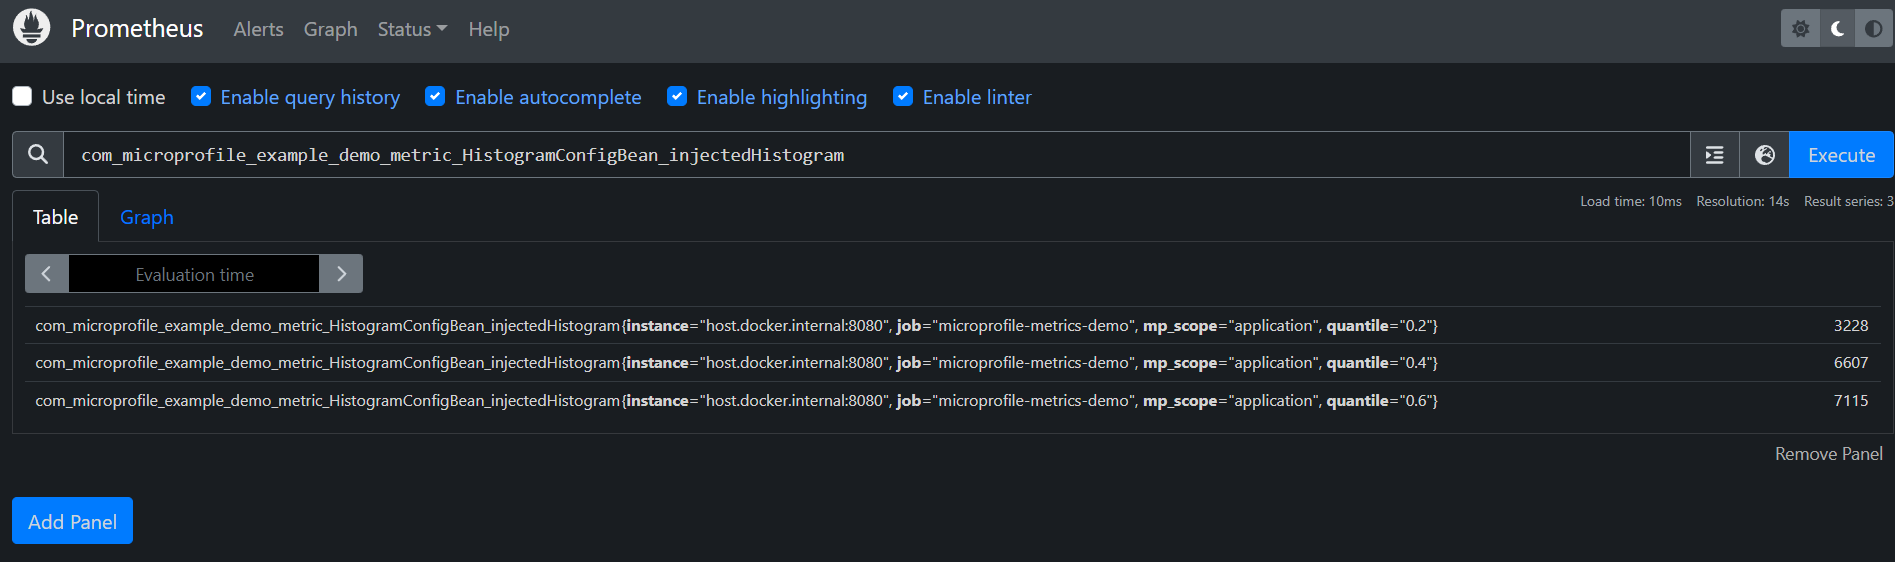This screenshot has width=1895, height=562.
Task: Step evaluation time backward
Action: pos(46,274)
